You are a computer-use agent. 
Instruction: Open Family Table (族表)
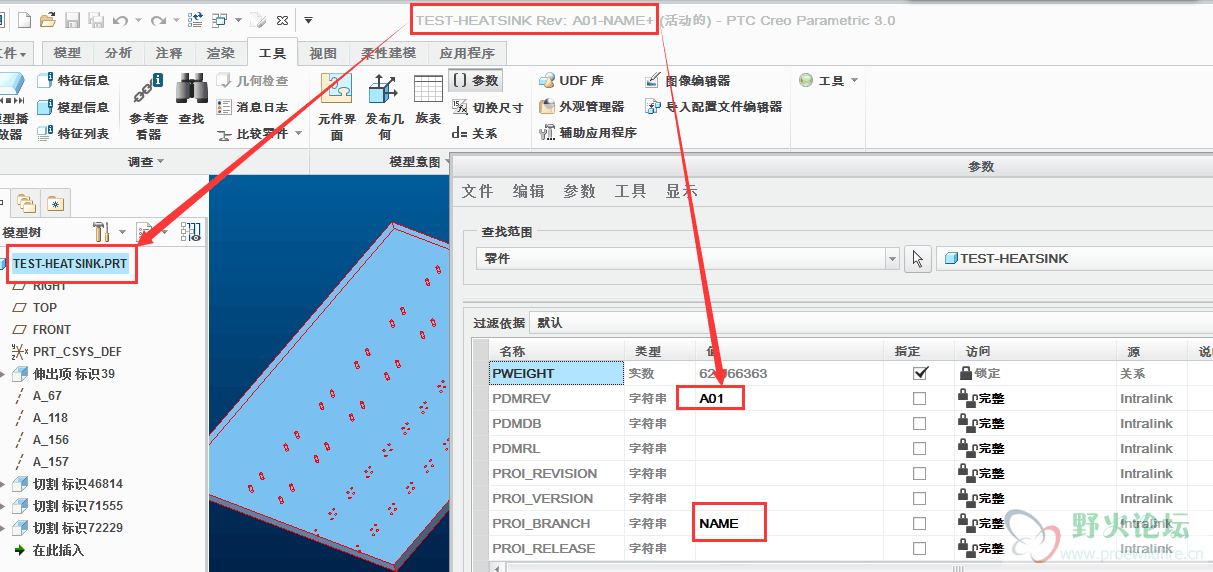428,98
